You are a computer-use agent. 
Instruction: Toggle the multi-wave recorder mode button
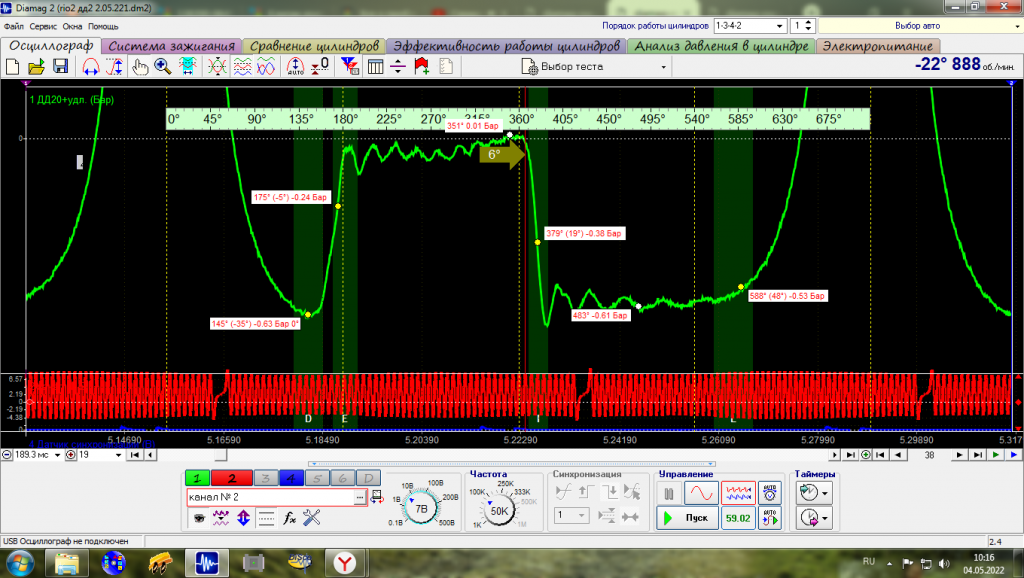tap(738, 493)
